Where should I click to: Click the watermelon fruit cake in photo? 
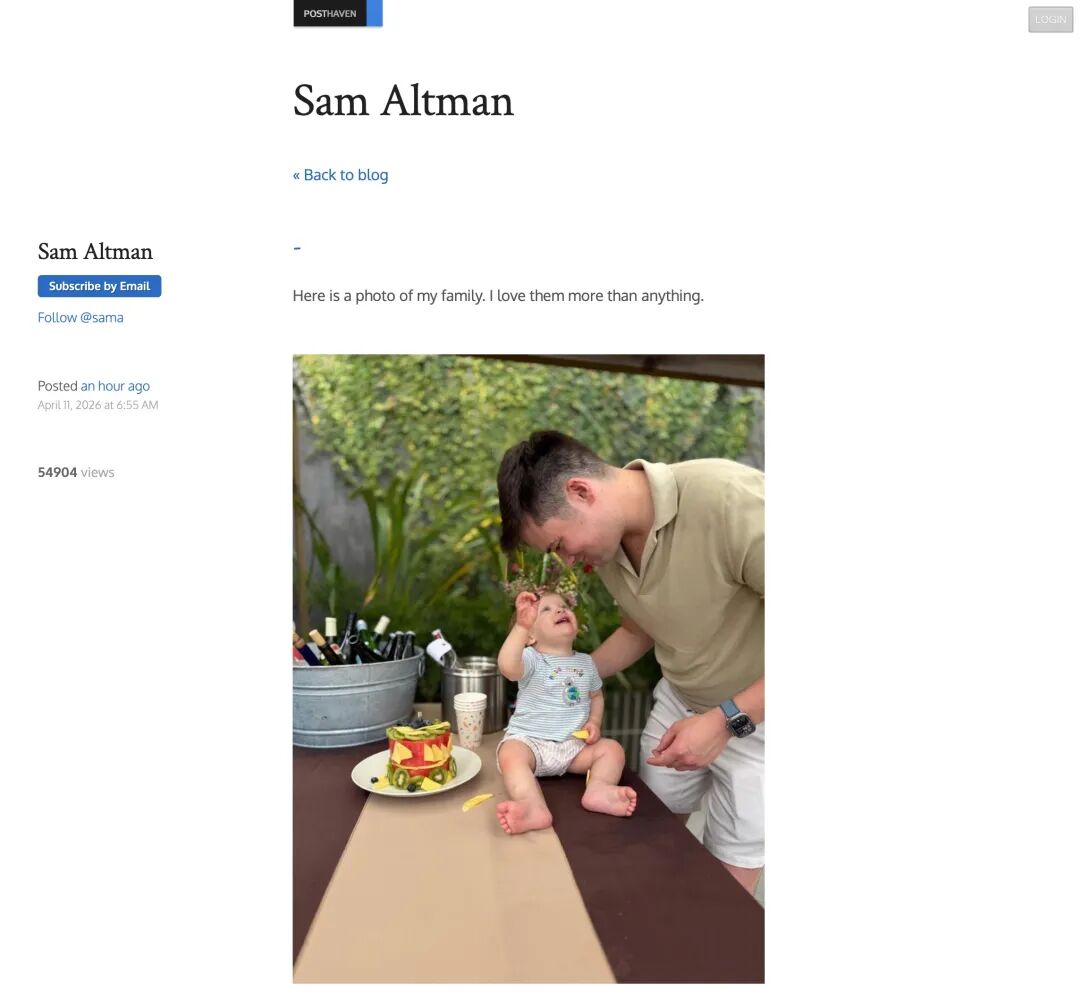click(419, 754)
